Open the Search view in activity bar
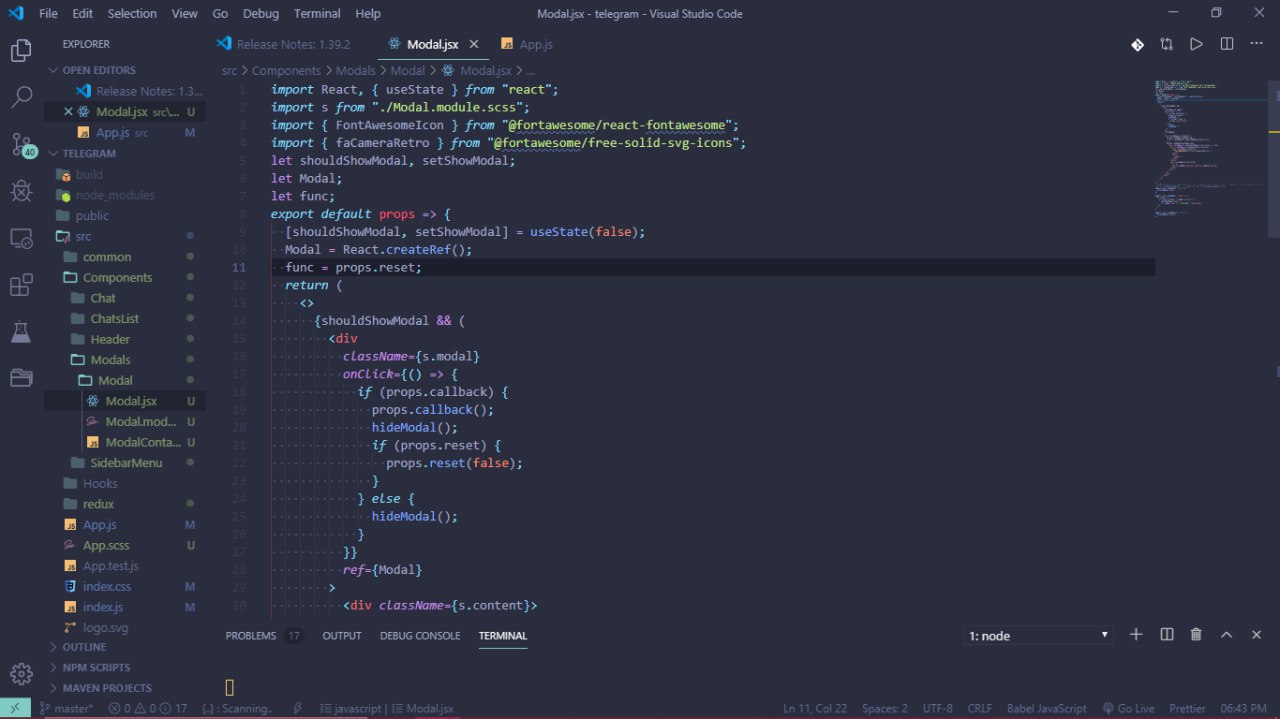Screen dimensions: 1280x719 tap(21, 97)
